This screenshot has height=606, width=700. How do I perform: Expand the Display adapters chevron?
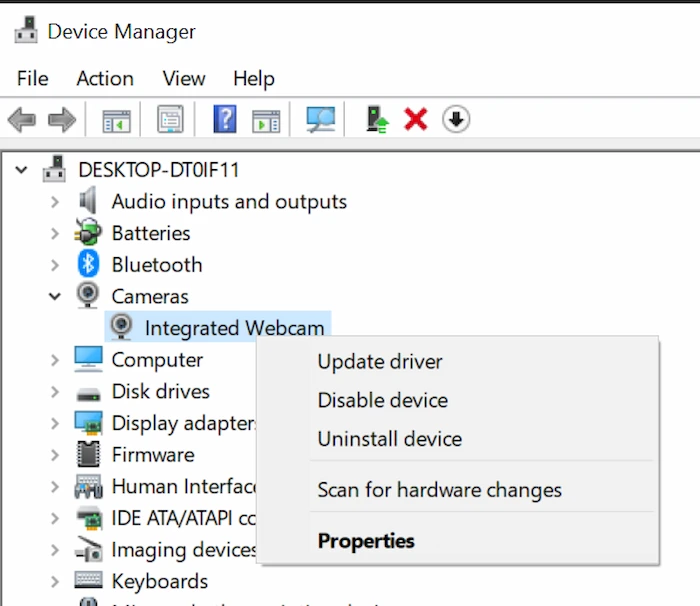pyautogui.click(x=54, y=423)
